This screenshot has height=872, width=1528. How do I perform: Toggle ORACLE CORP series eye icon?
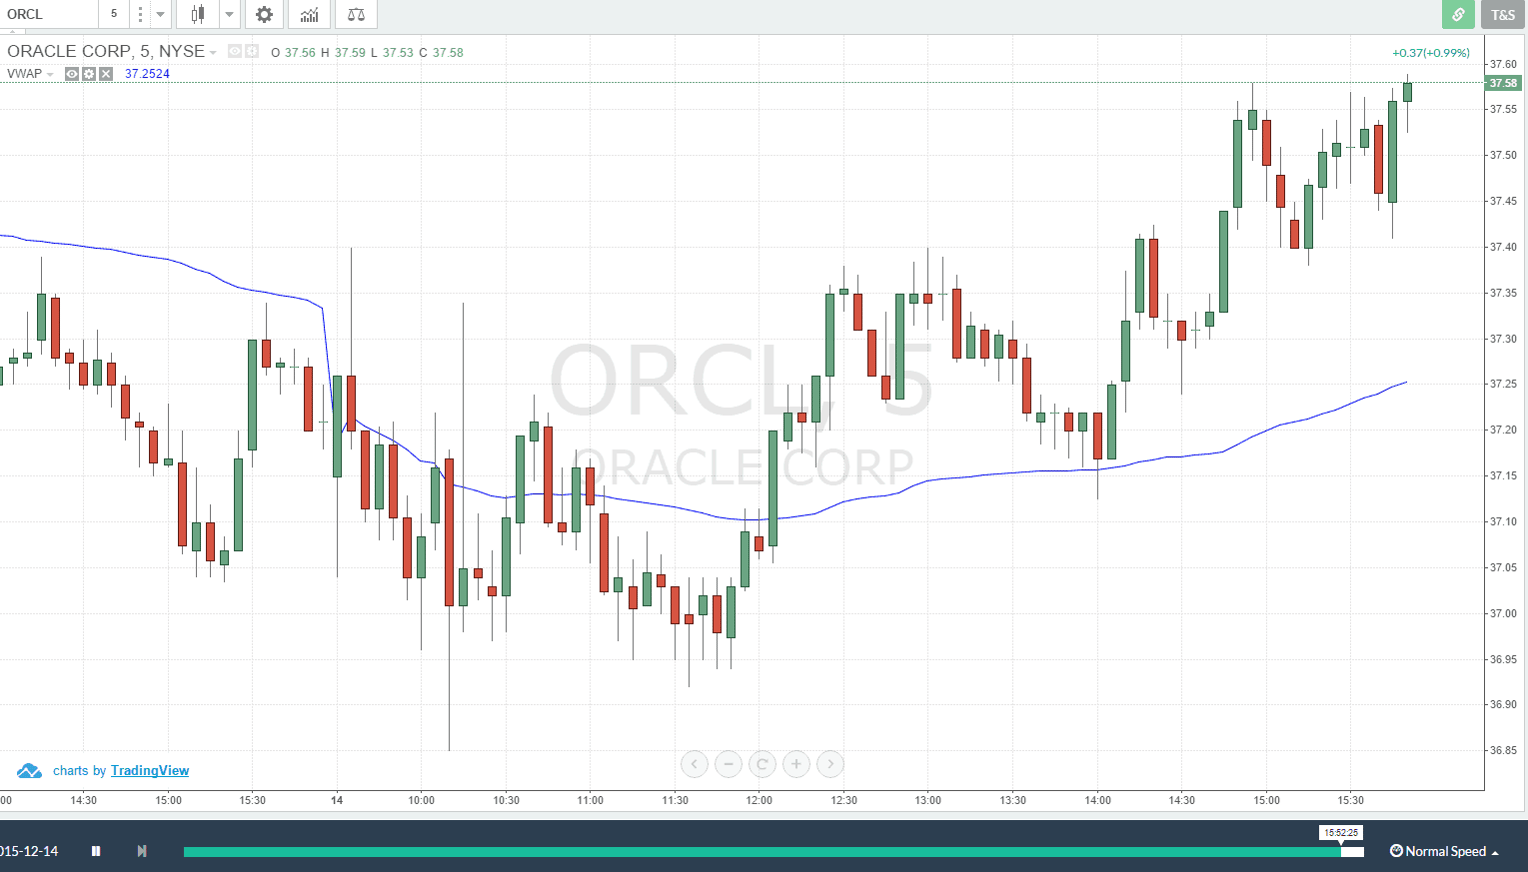[x=233, y=52]
